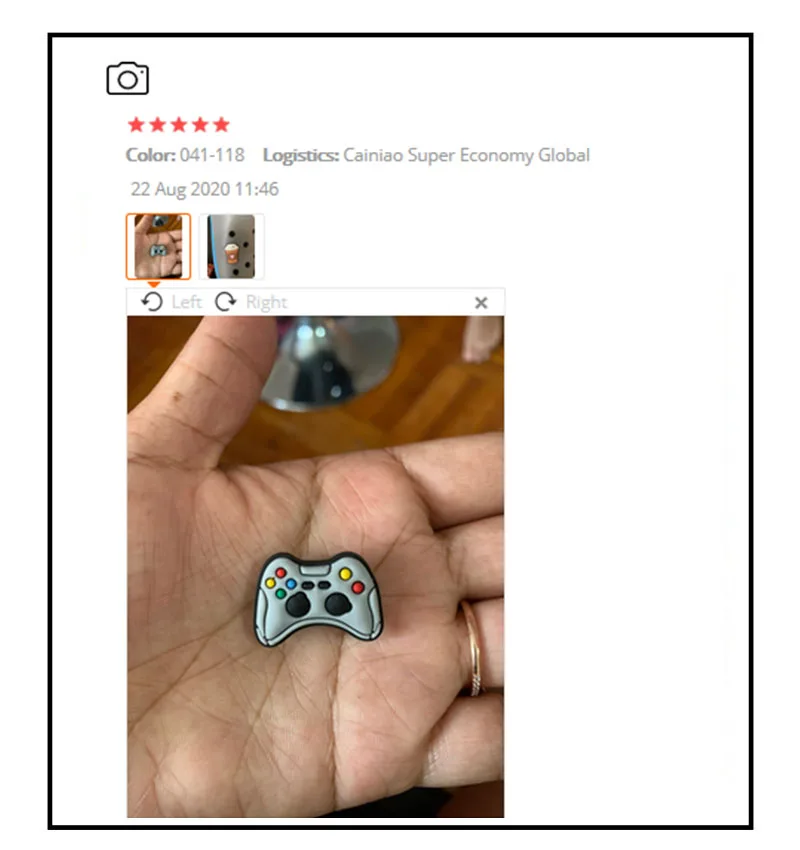Click the fifth red rating star

coord(221,125)
